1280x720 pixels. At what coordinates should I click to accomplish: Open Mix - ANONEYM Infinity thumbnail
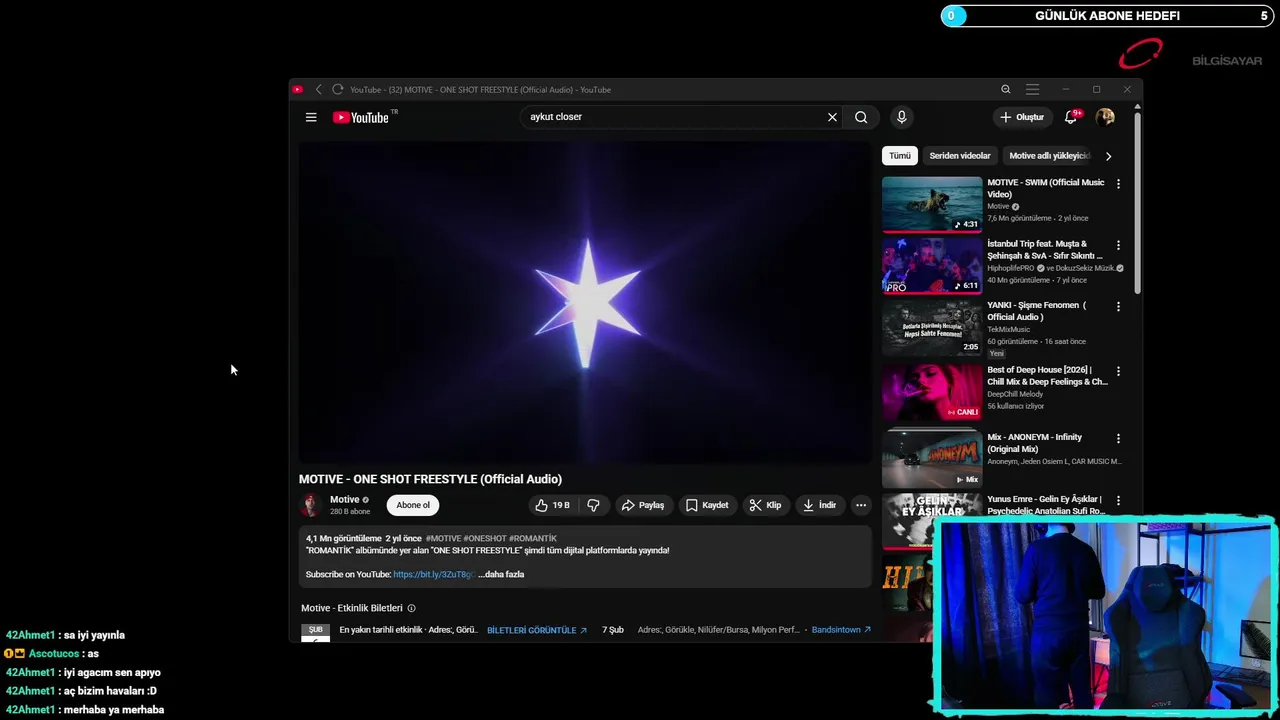[x=932, y=458]
